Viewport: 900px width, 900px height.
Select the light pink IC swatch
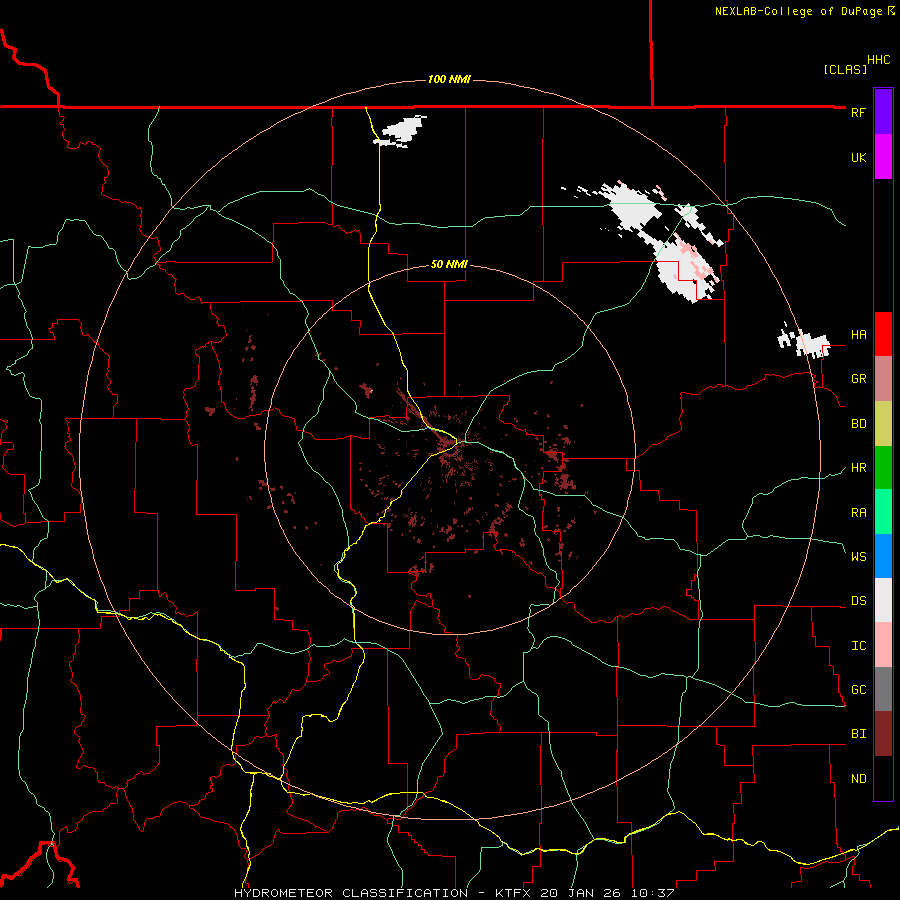tap(883, 645)
